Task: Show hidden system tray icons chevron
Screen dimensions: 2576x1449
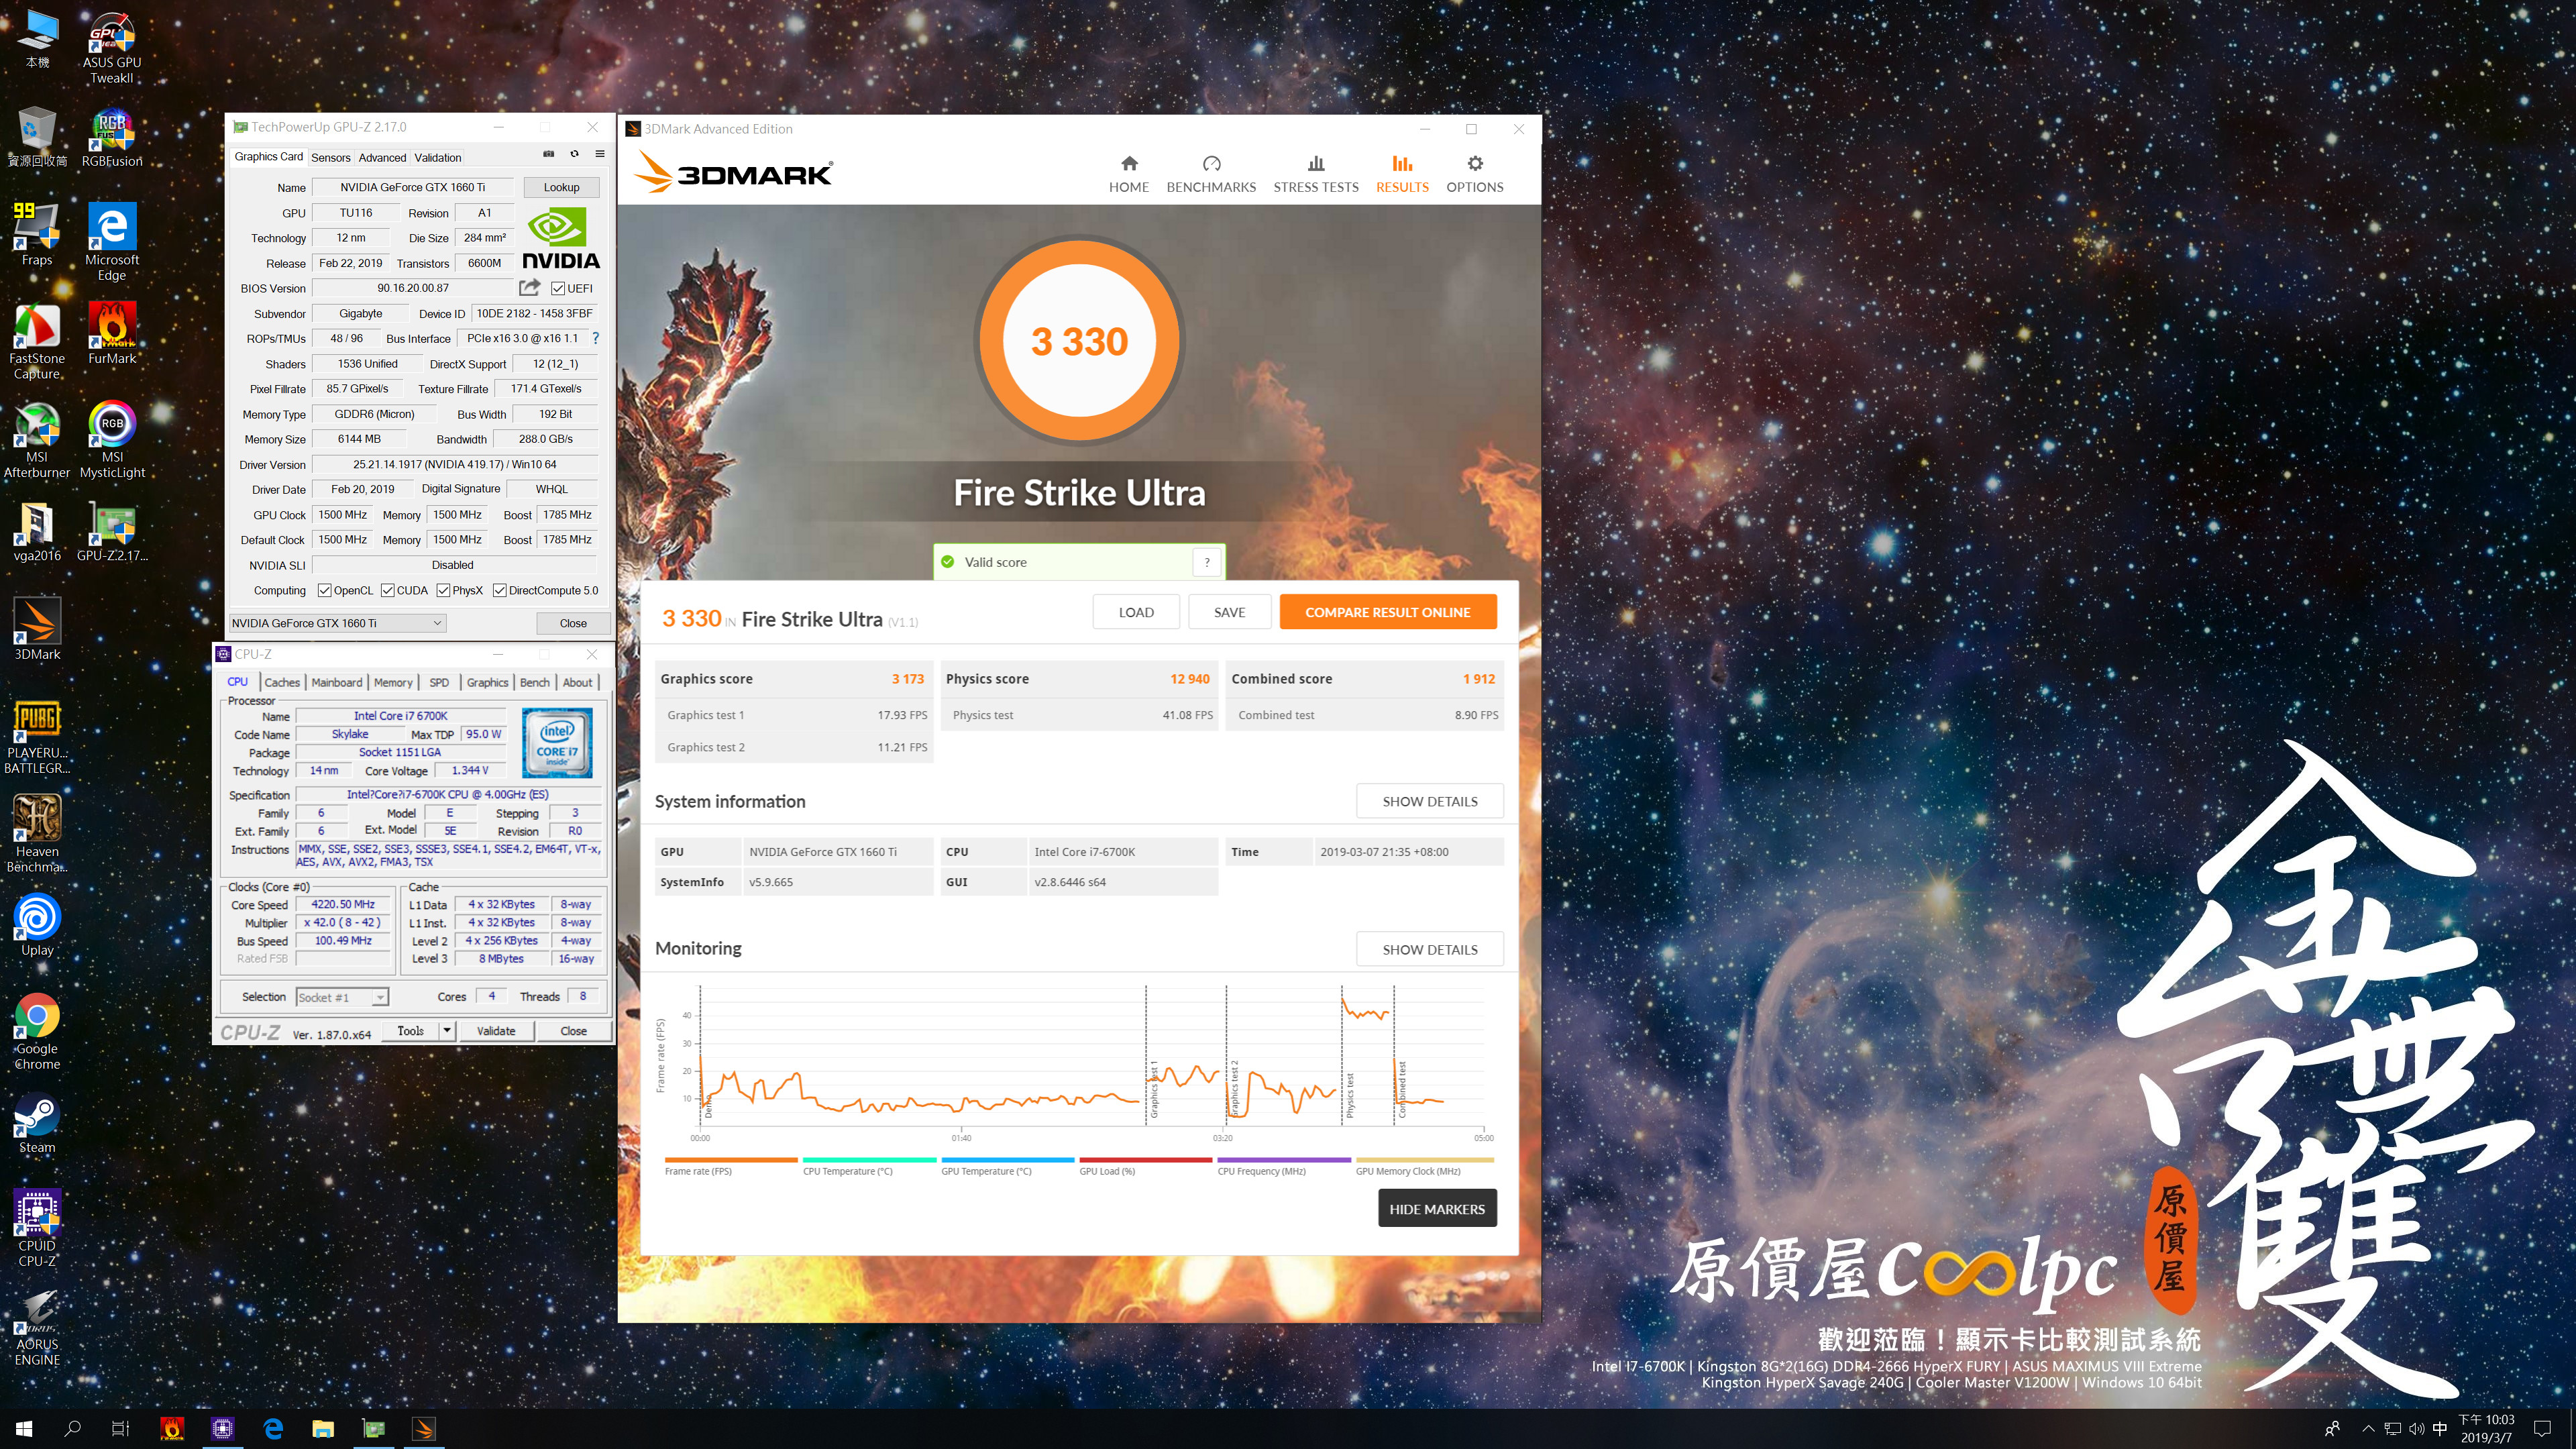Action: [2367, 1428]
